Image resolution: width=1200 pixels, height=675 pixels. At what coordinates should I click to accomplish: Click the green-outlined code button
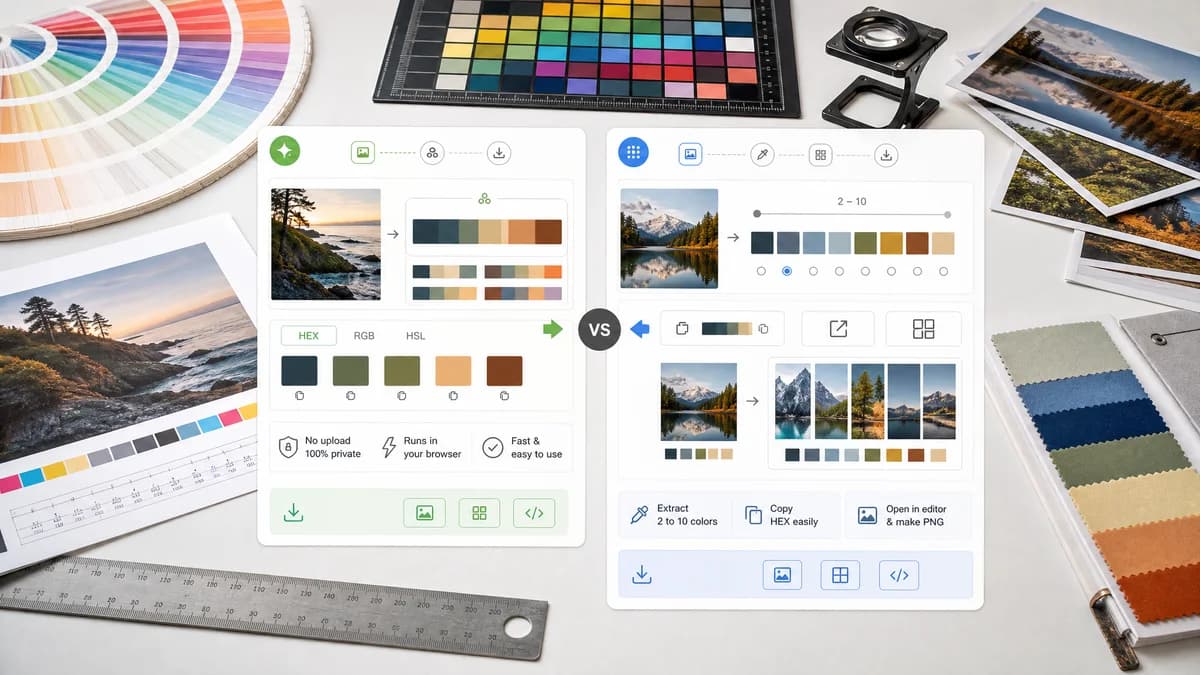click(534, 513)
